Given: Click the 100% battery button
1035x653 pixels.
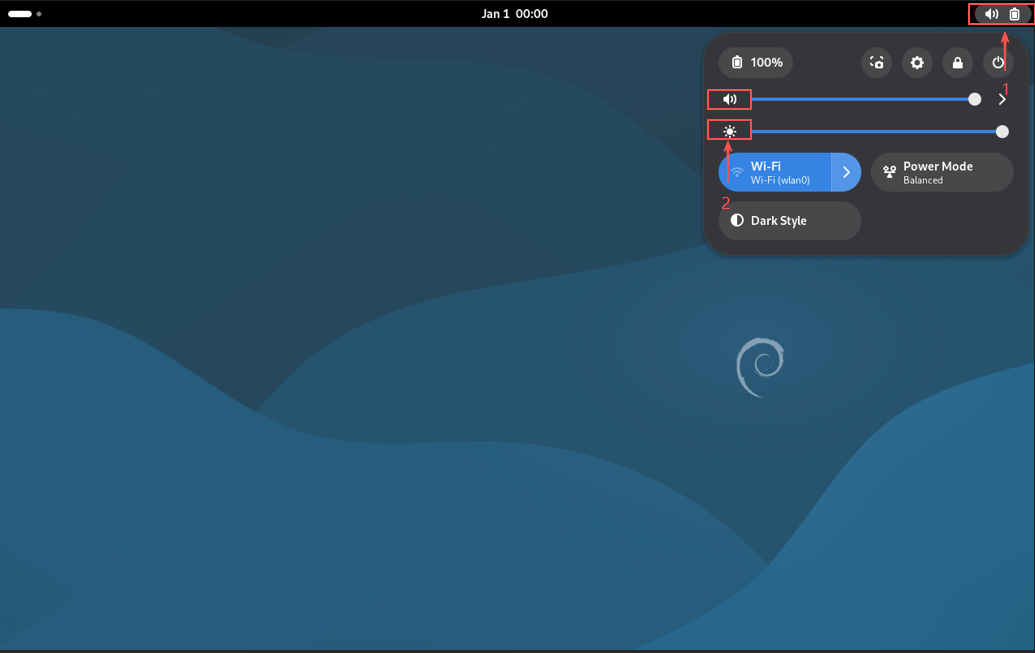Looking at the screenshot, I should (x=756, y=63).
